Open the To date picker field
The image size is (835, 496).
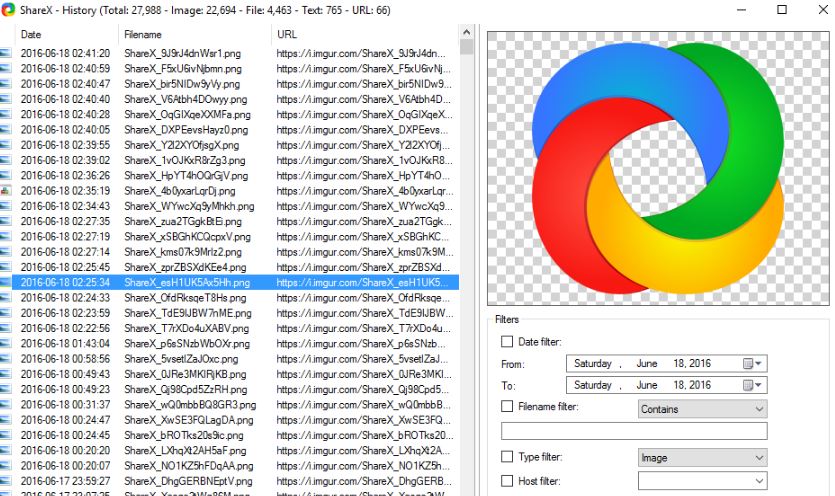[666, 385]
